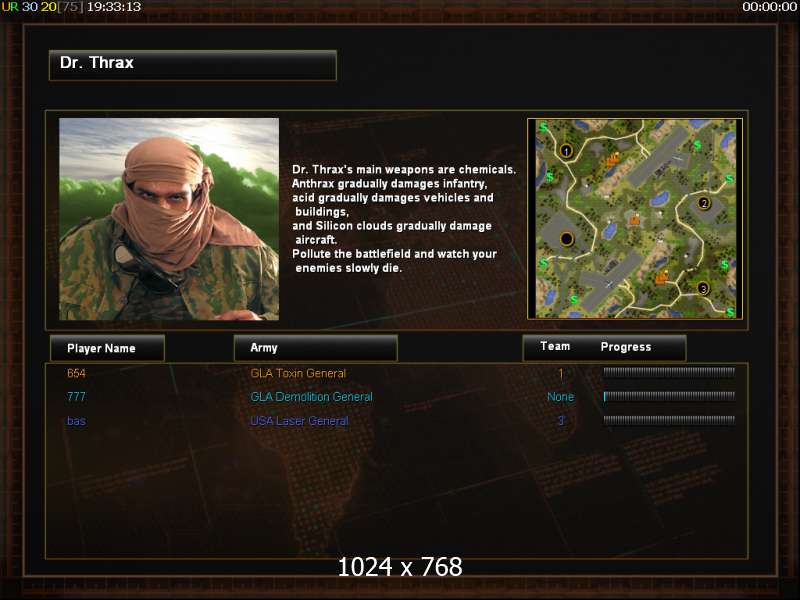Click the orange building icon at map center
The width and height of the screenshot is (800, 600).
click(634, 219)
